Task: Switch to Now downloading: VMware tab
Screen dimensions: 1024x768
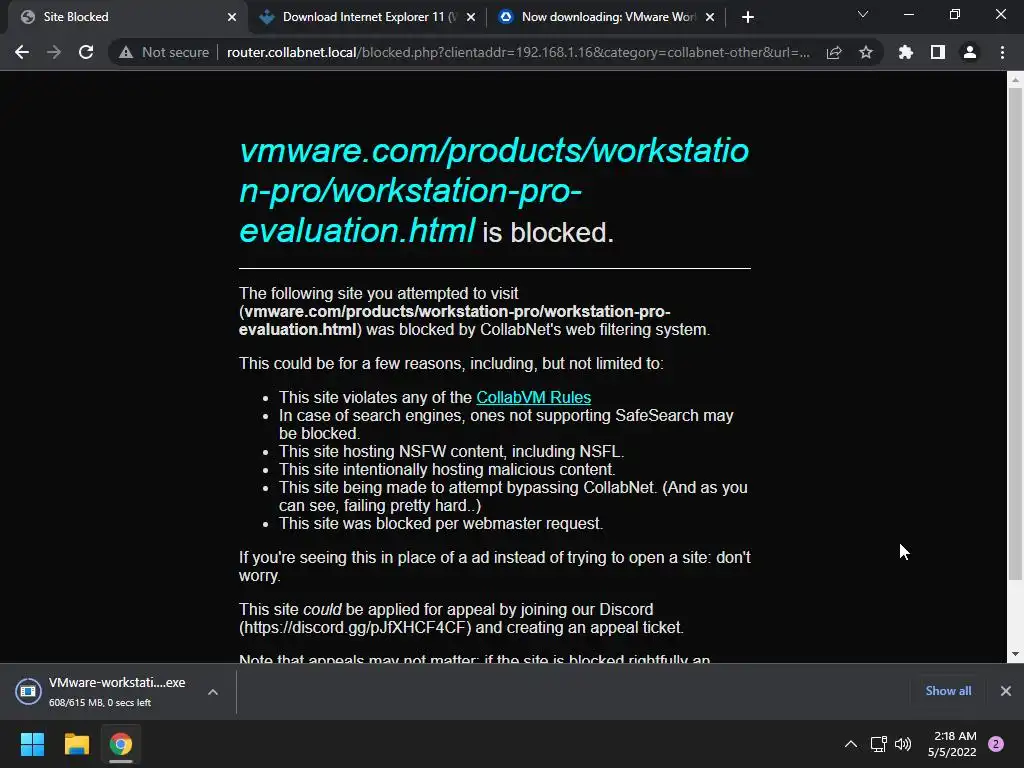Action: pos(607,17)
